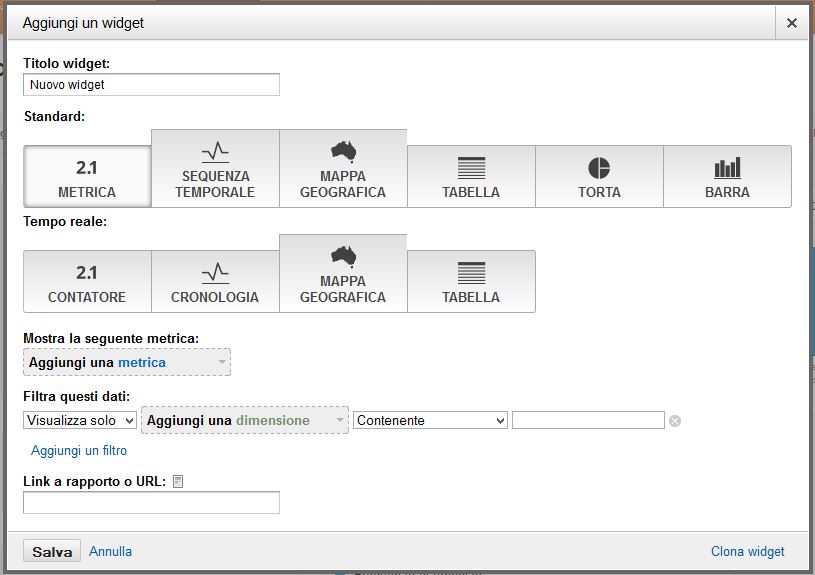Select the standard Metrica widget type
This screenshot has height=575, width=815.
click(87, 177)
